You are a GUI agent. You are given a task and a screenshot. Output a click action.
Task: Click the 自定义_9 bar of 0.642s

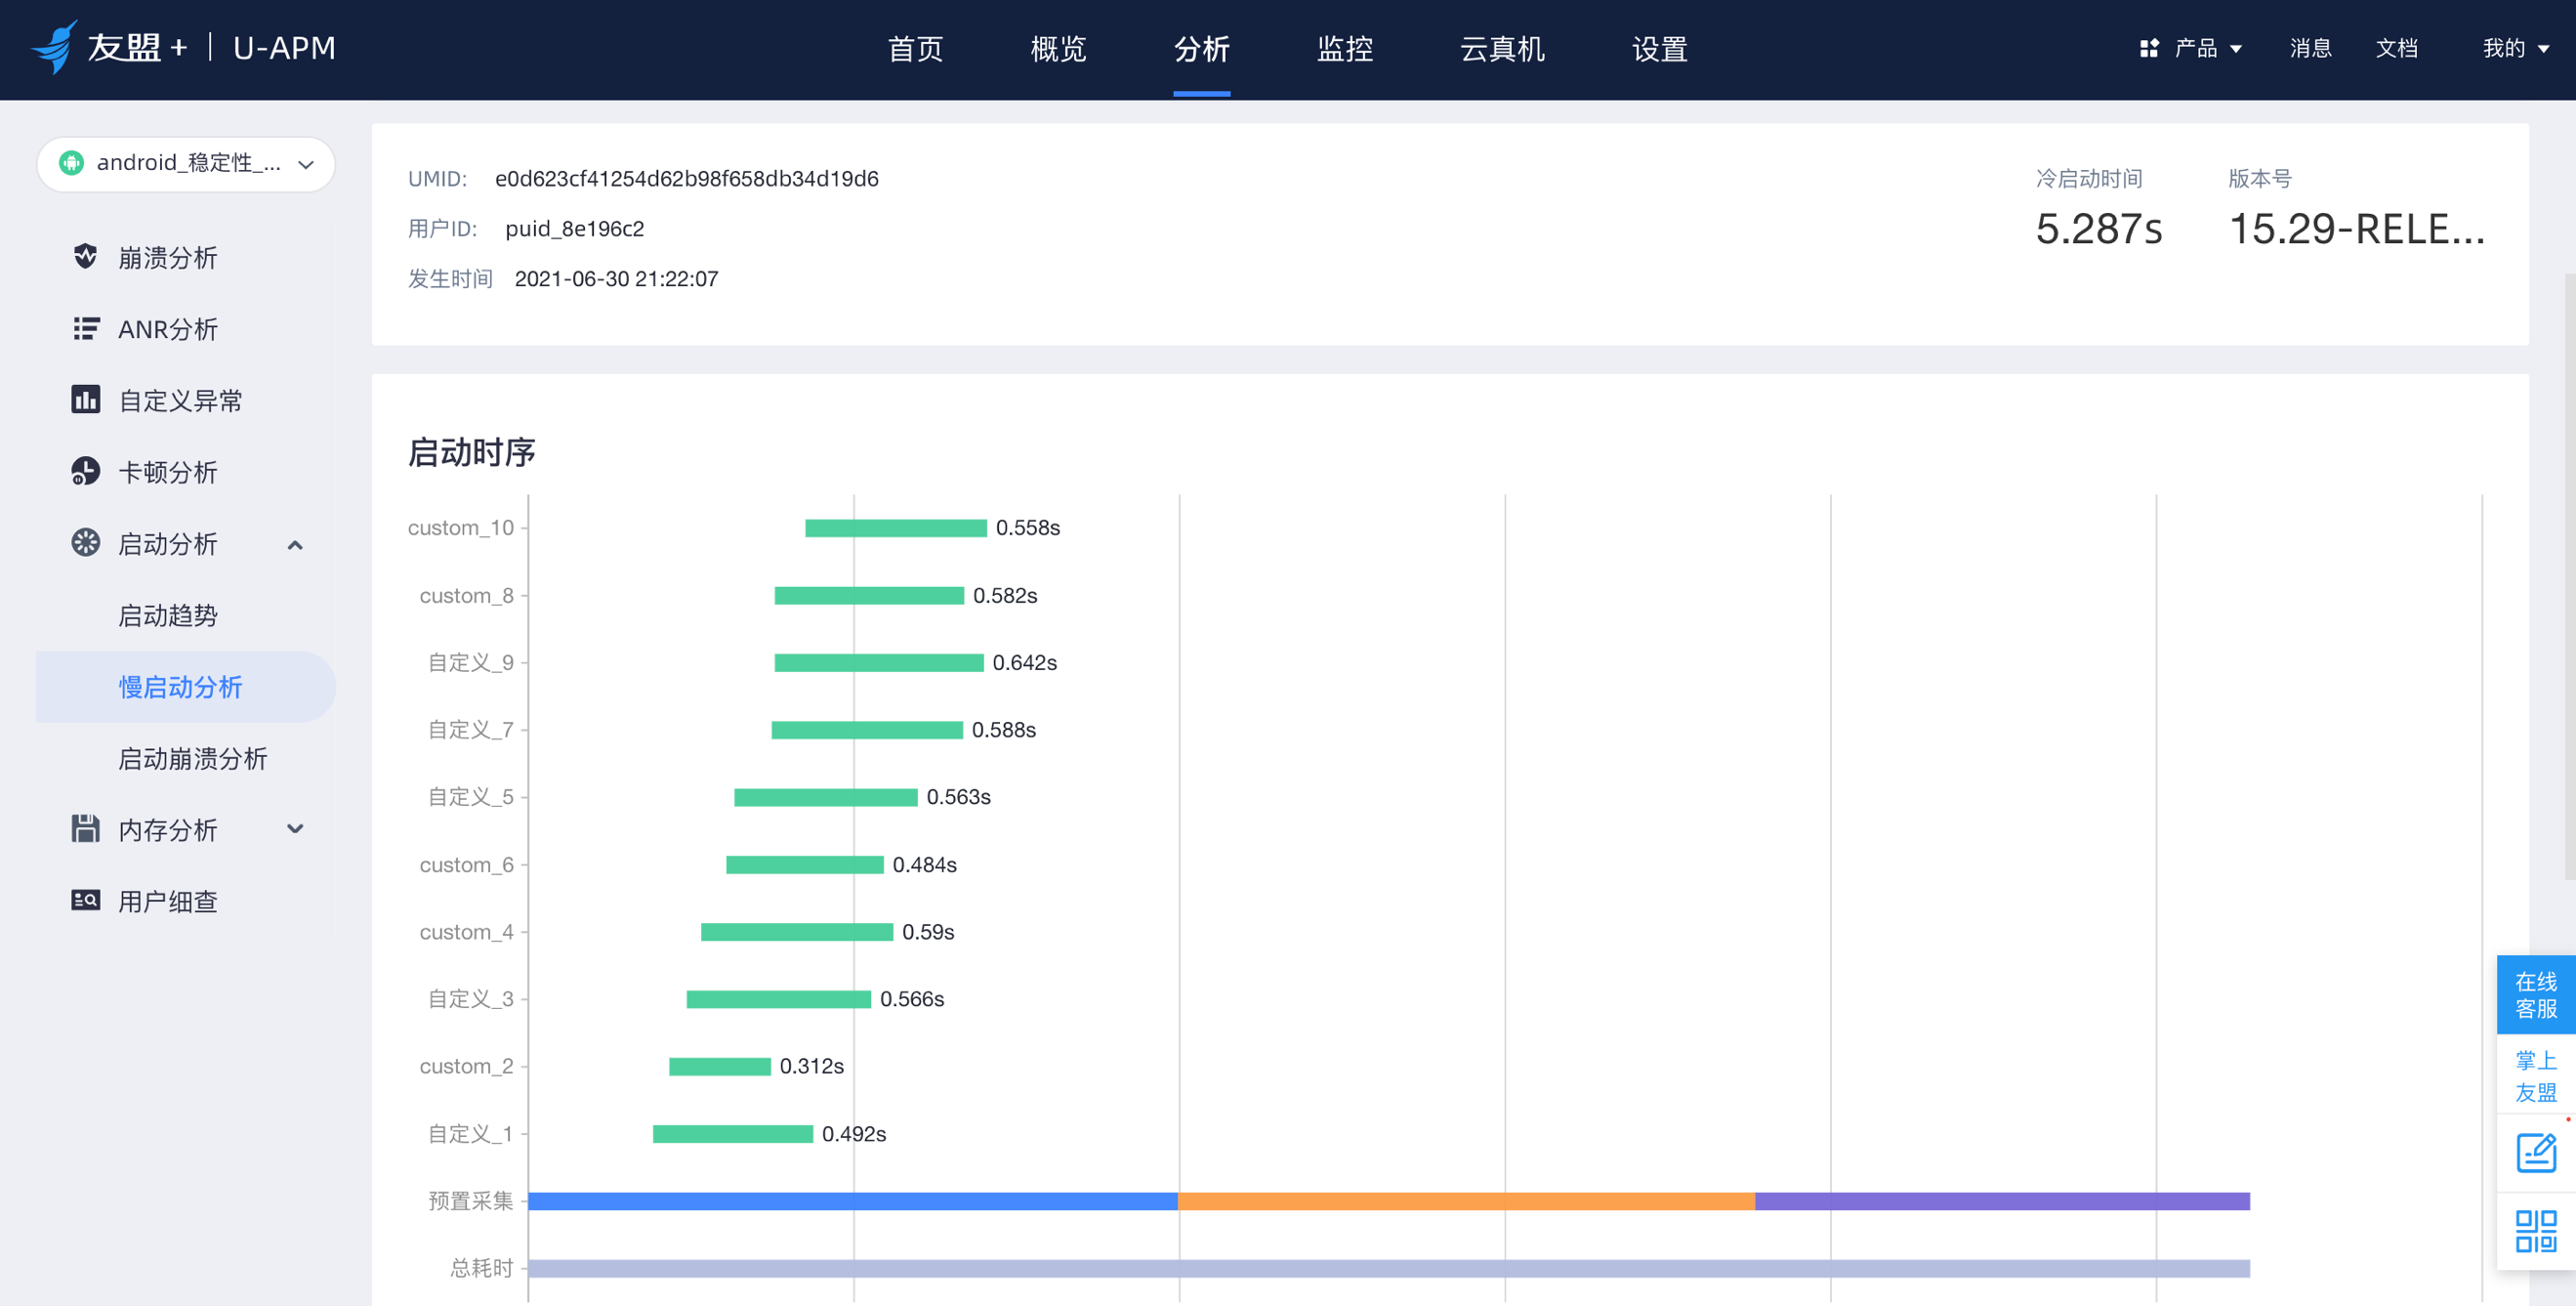tap(879, 663)
